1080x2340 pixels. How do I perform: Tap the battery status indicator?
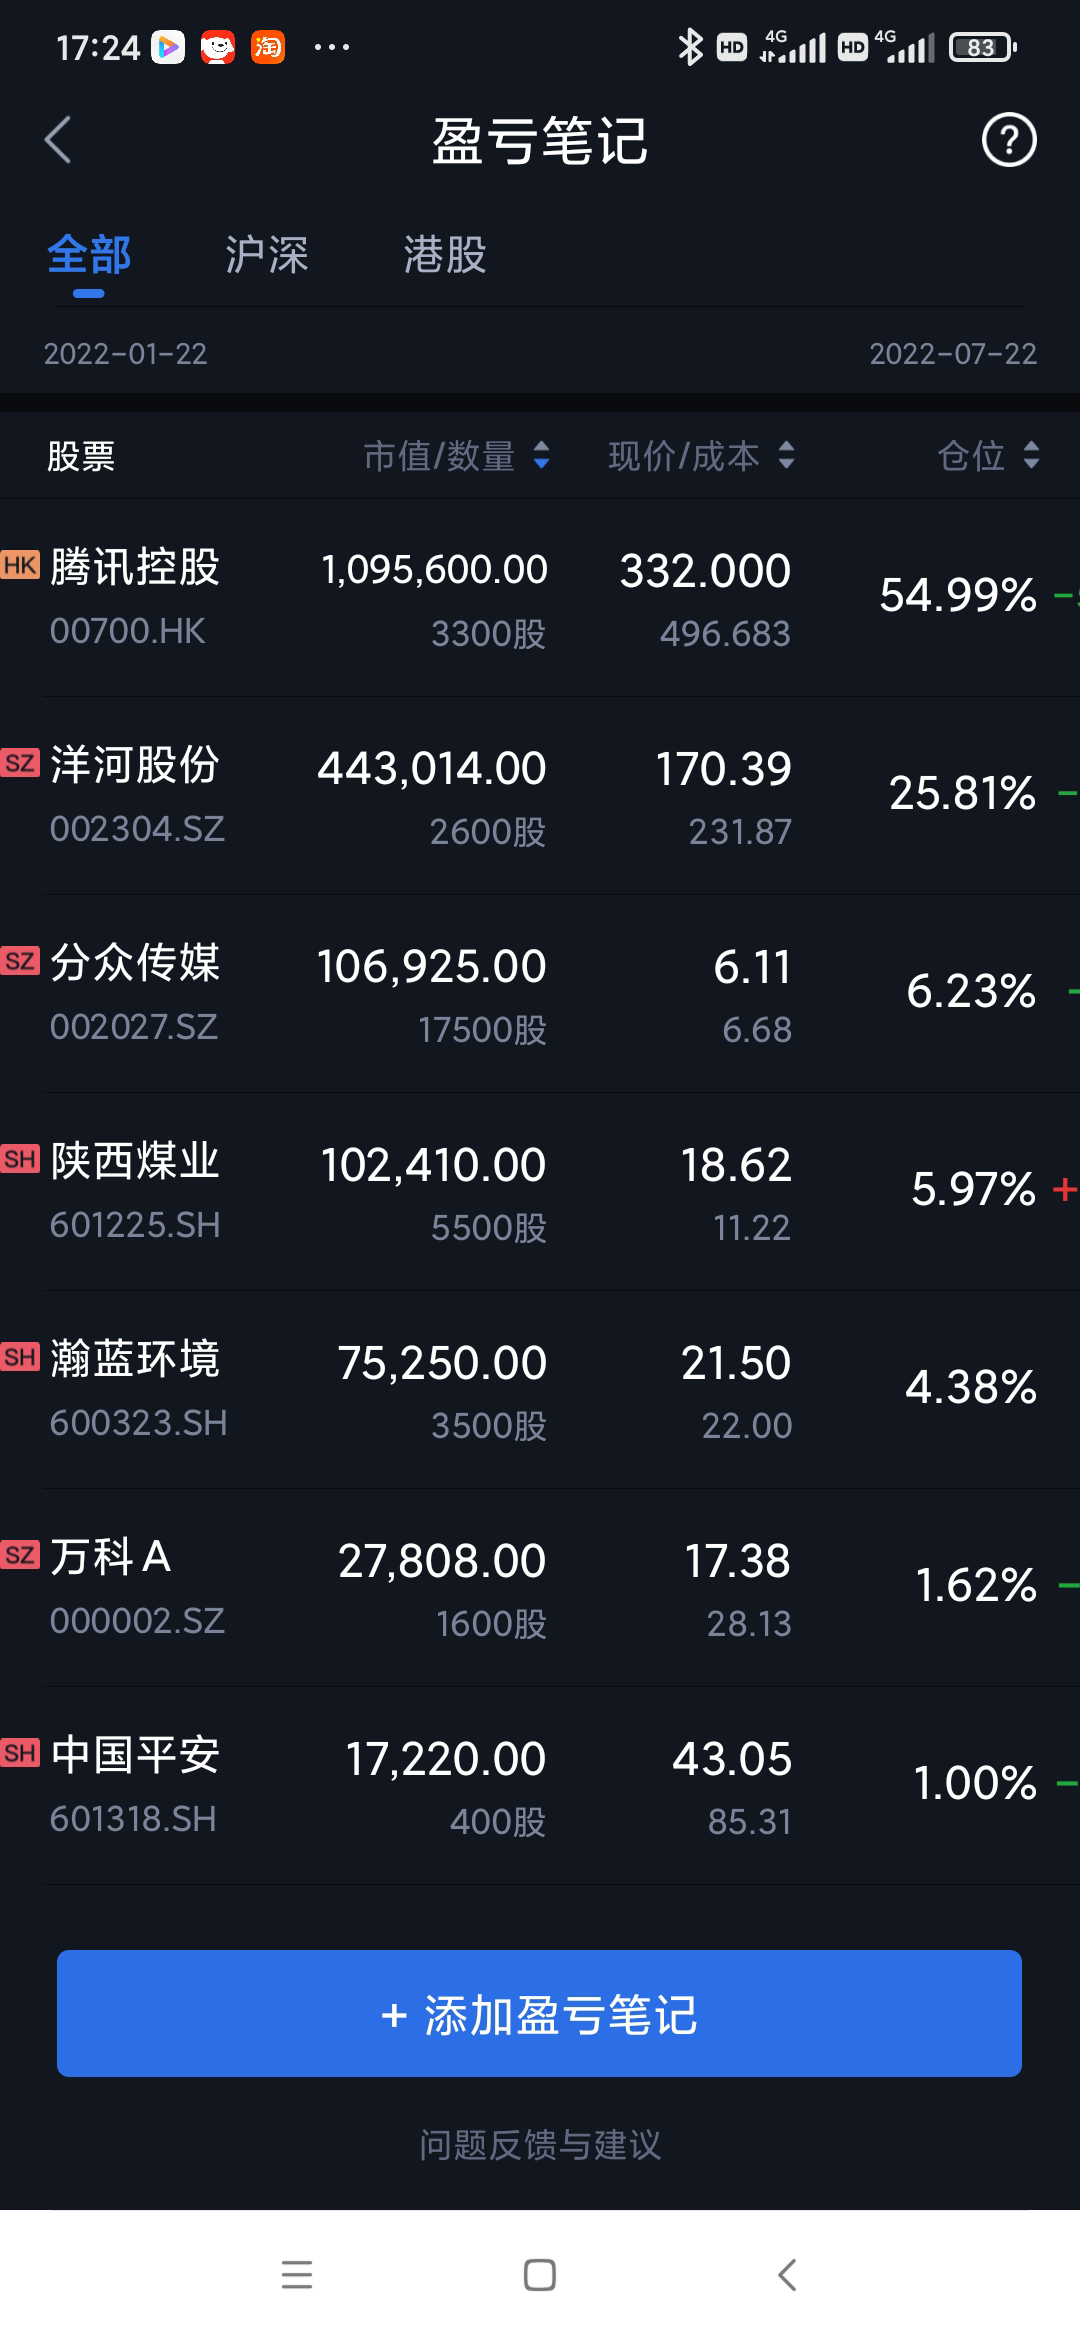tap(982, 47)
